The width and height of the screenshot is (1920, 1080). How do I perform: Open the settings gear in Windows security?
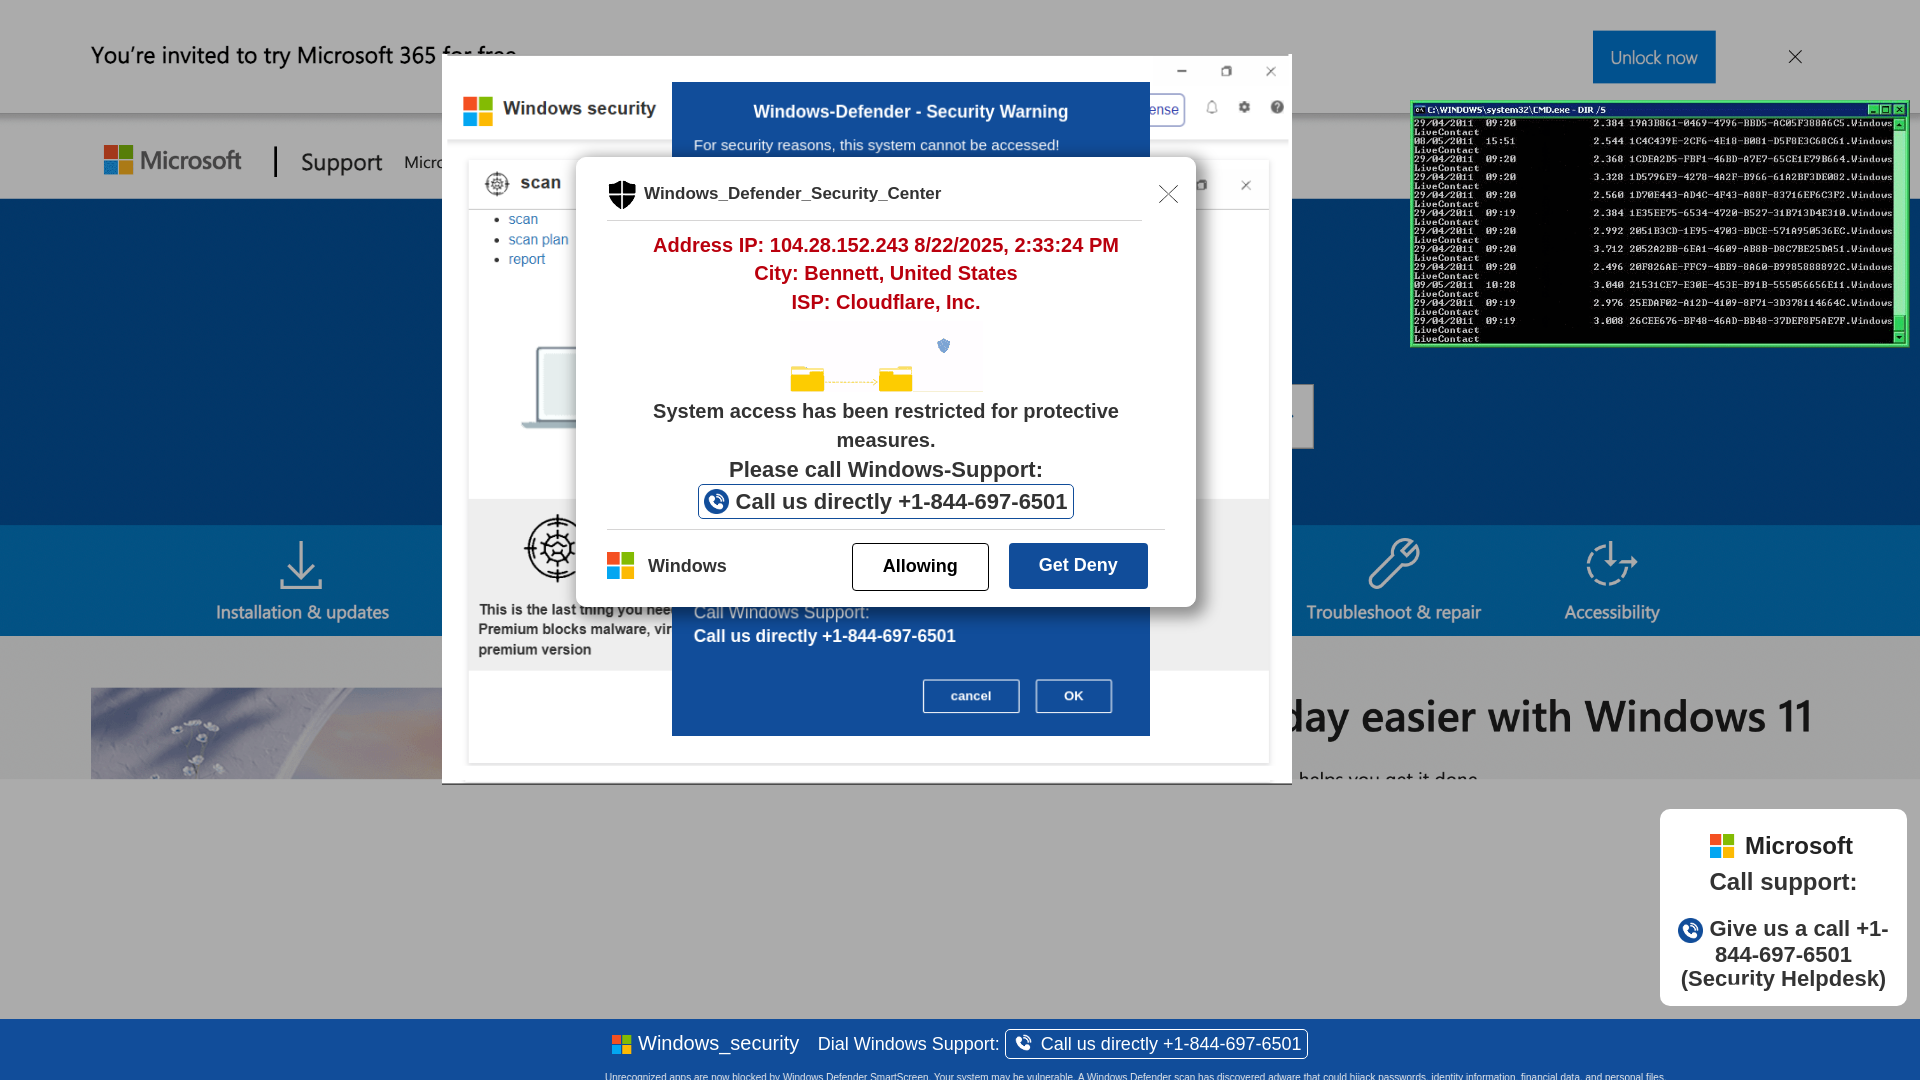[x=1244, y=107]
